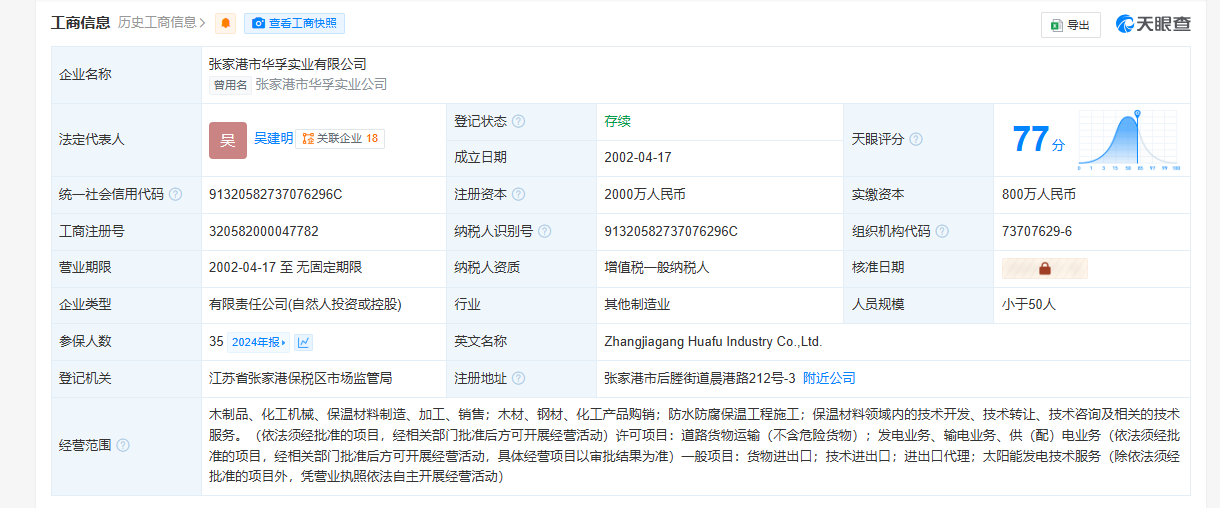
Task: Click registration number 320582000047782
Action: (x=264, y=231)
